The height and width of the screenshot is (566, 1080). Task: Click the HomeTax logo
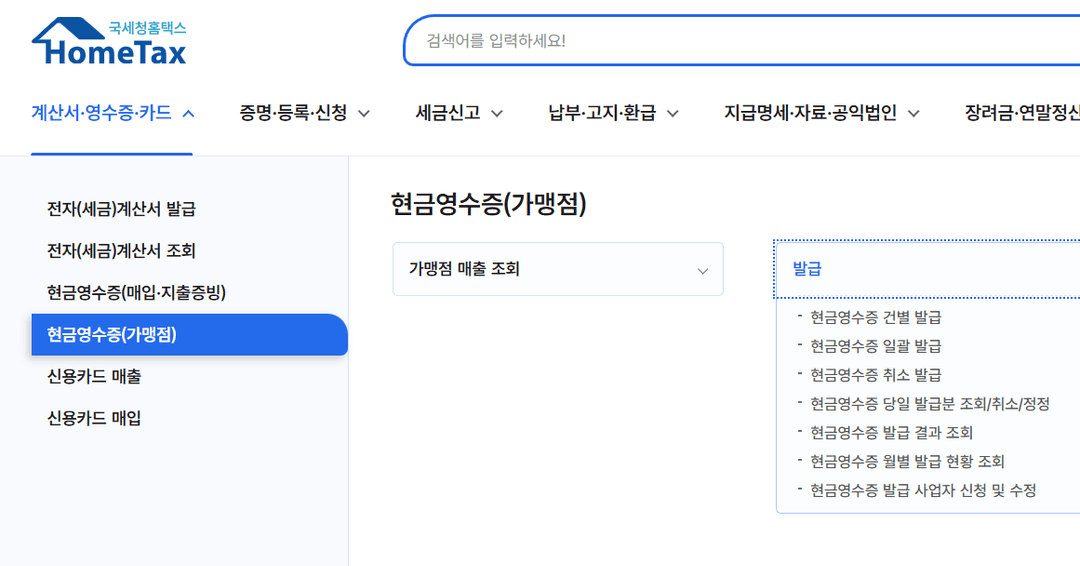(109, 41)
